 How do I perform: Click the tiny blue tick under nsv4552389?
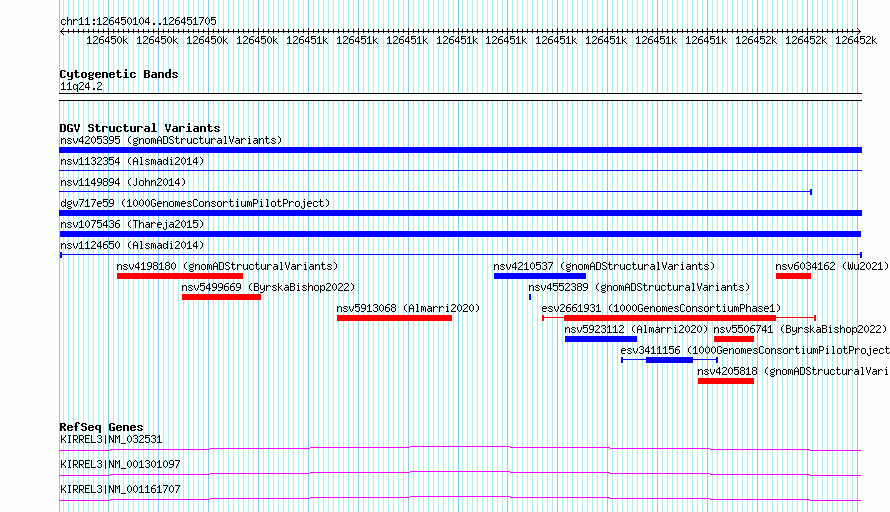[x=530, y=297]
